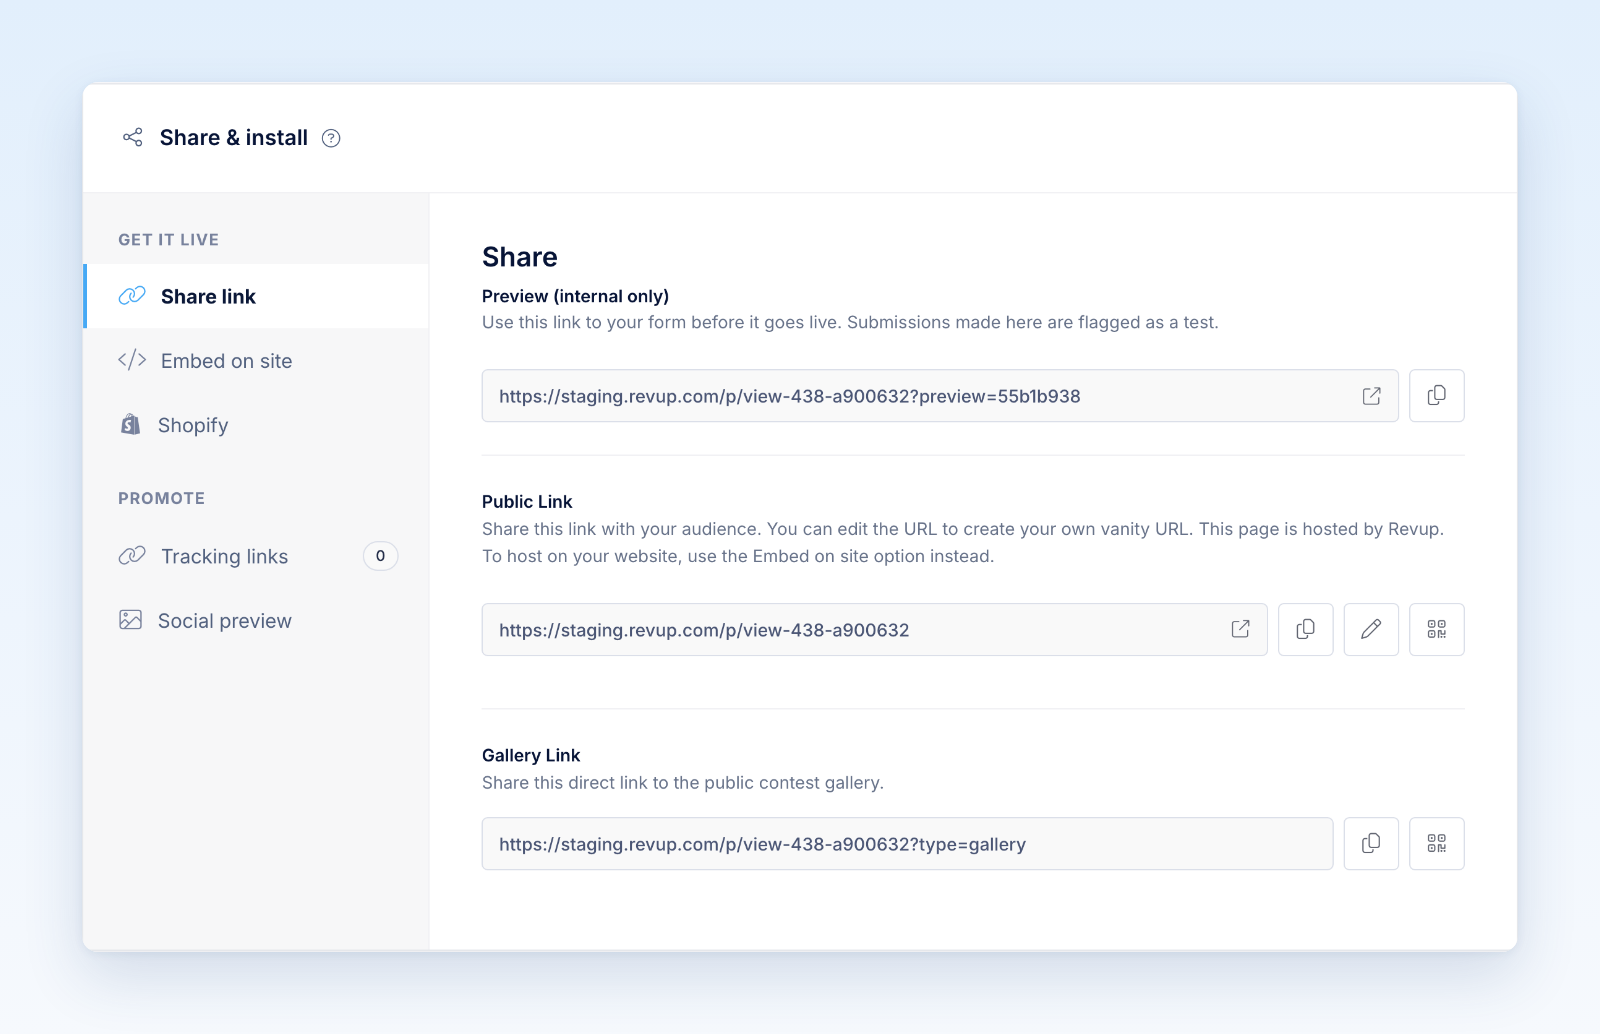Click the code brackets icon for Embed
1600x1034 pixels.
[x=132, y=360]
